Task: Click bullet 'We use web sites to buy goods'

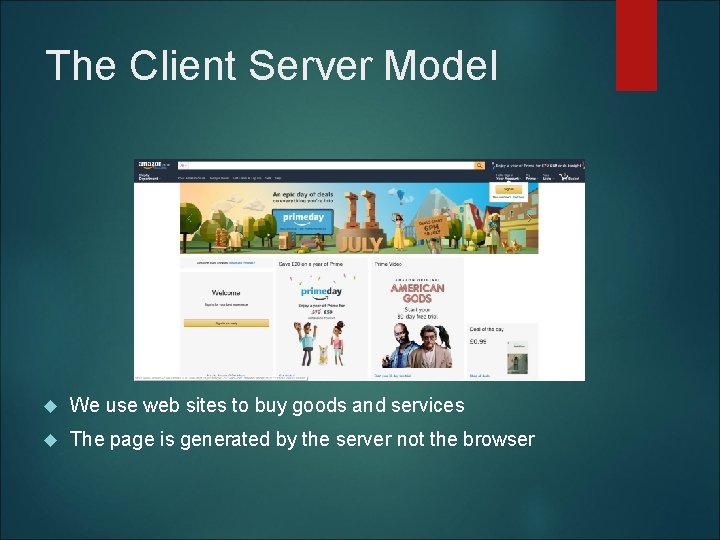Action: coord(267,405)
